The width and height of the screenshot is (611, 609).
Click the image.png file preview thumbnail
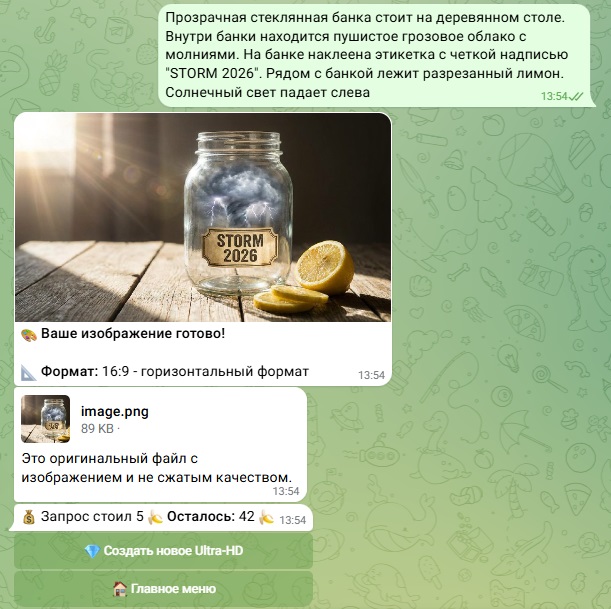(46, 419)
